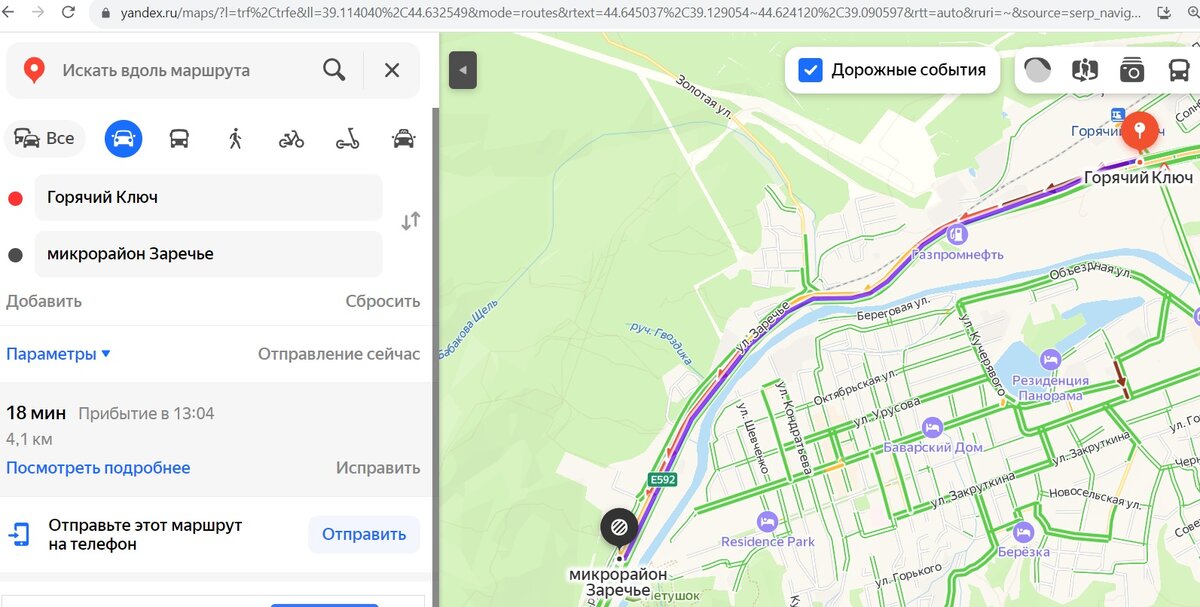Image resolution: width=1200 pixels, height=607 pixels.
Task: Swap the start and destination points
Action: pos(410,222)
